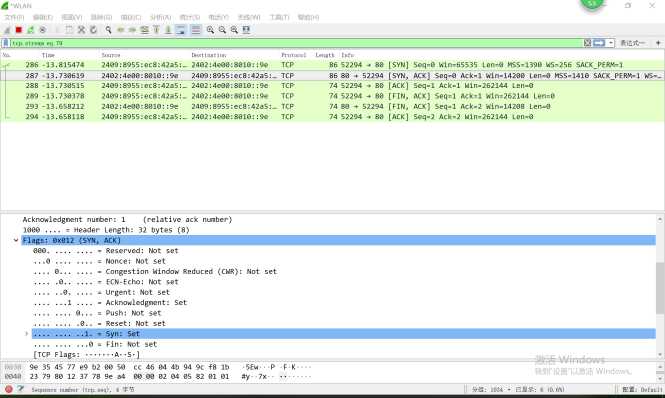Clear the display filter with the X button
The width and height of the screenshot is (665, 398).
(x=587, y=43)
